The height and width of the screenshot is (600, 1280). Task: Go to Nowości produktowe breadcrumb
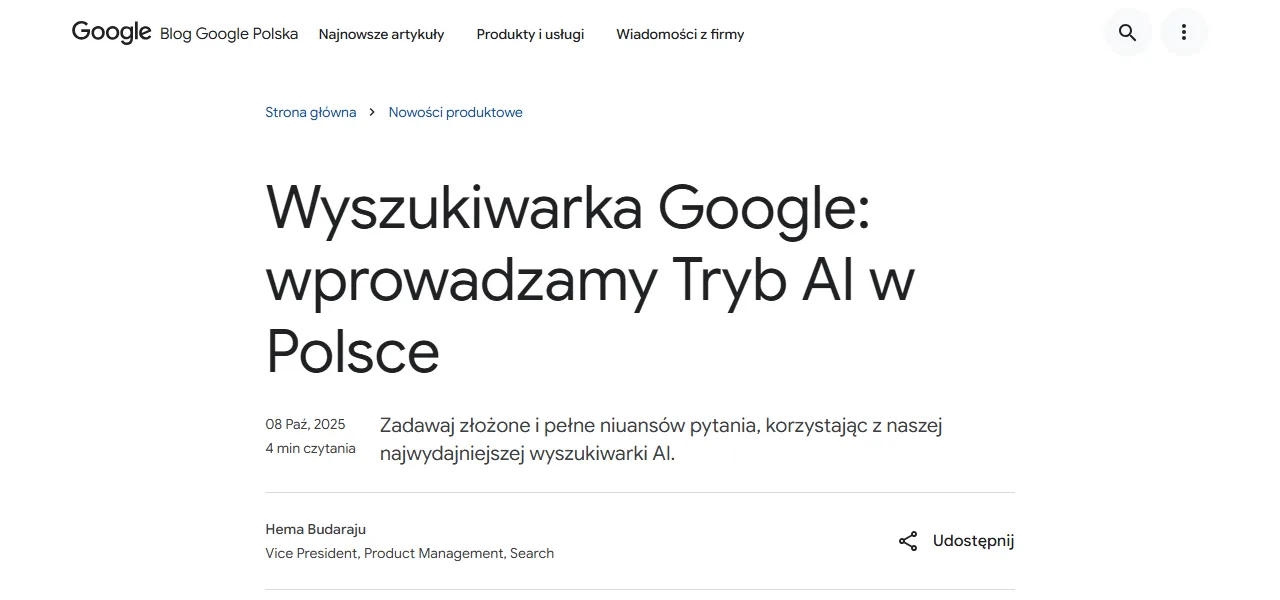click(456, 112)
